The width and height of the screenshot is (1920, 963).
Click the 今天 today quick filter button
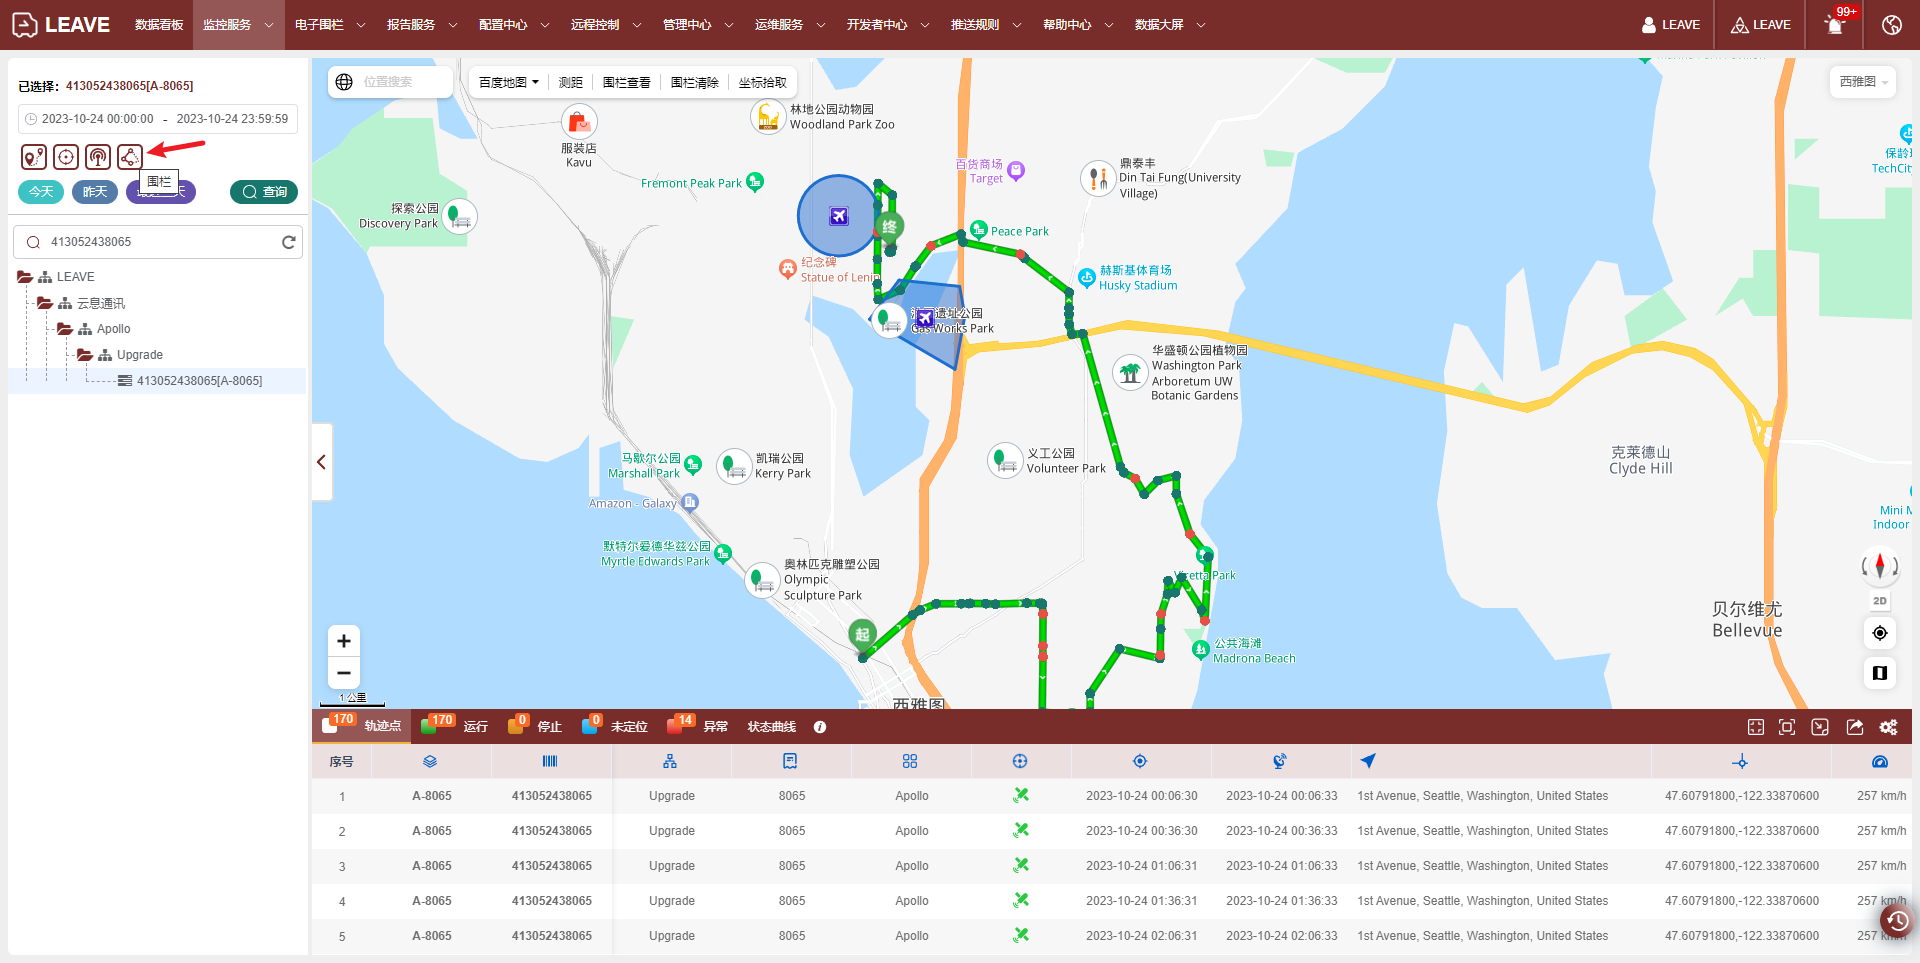(41, 192)
